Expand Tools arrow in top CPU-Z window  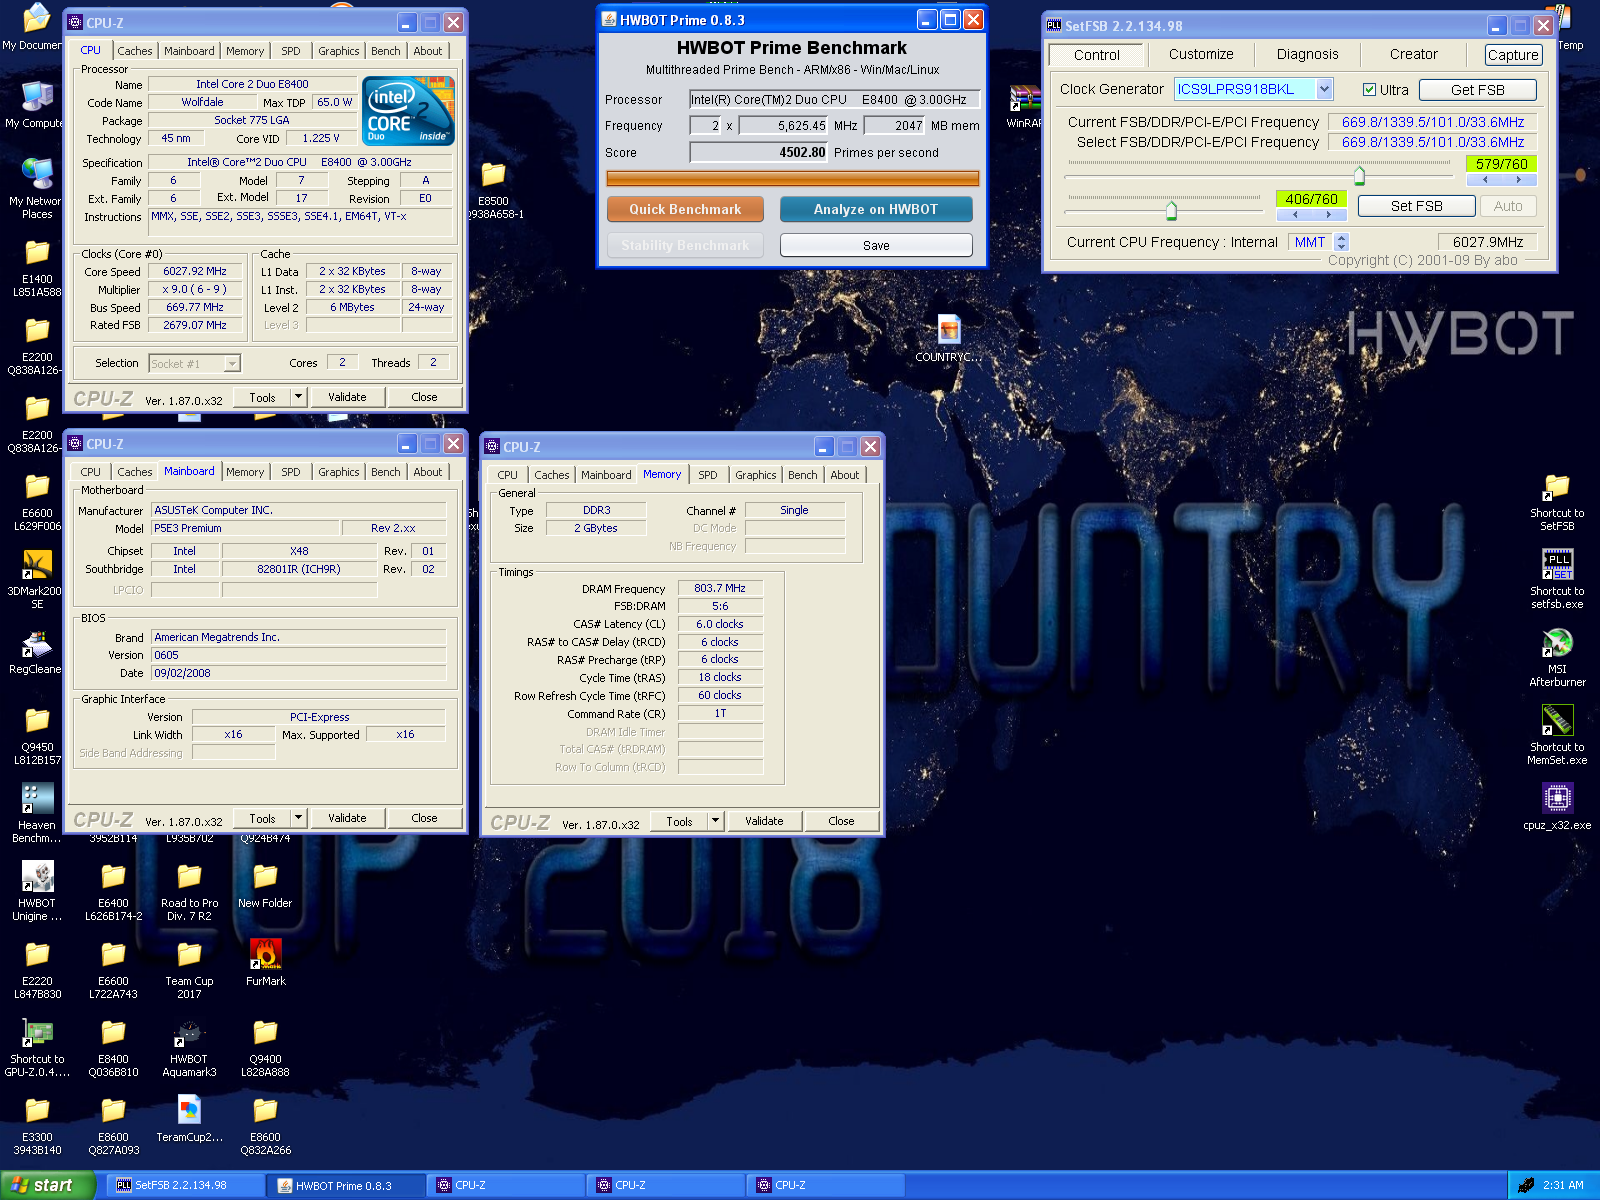coord(298,397)
